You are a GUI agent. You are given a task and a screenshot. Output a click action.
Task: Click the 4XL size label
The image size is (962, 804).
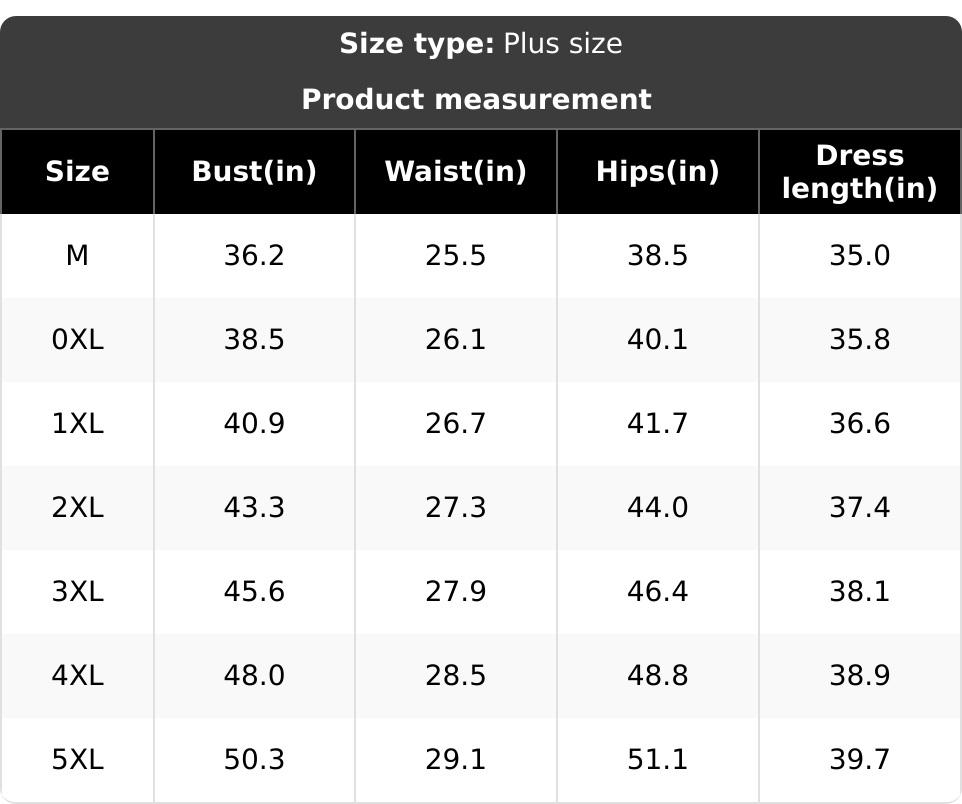[x=77, y=676]
